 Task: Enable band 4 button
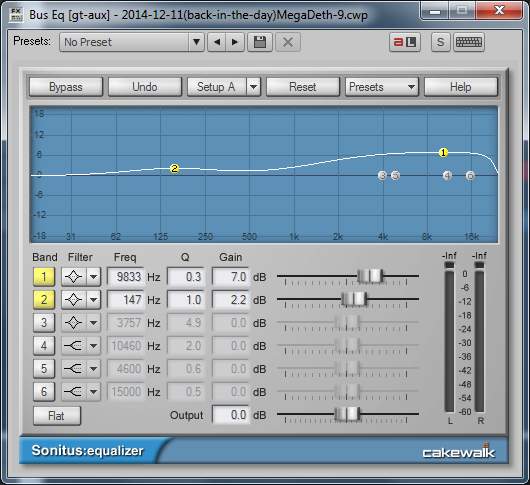44,346
